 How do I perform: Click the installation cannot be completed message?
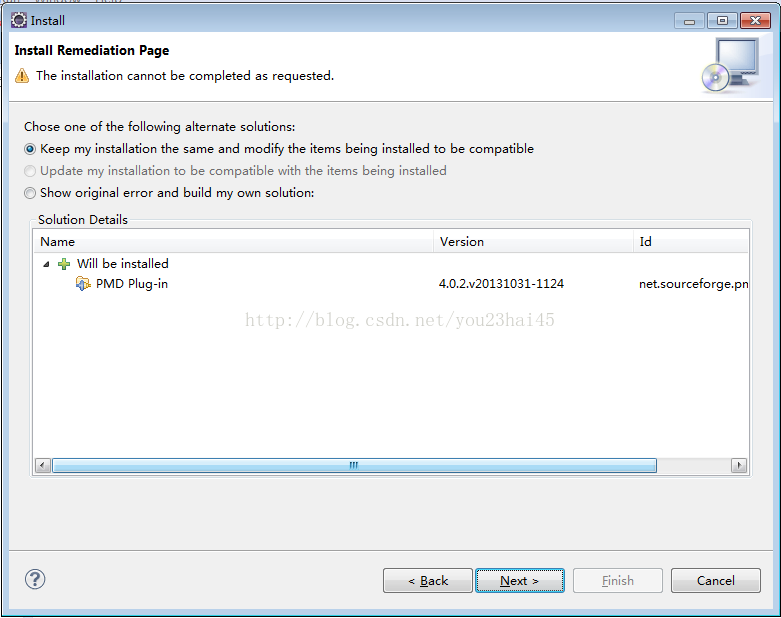tap(185, 76)
